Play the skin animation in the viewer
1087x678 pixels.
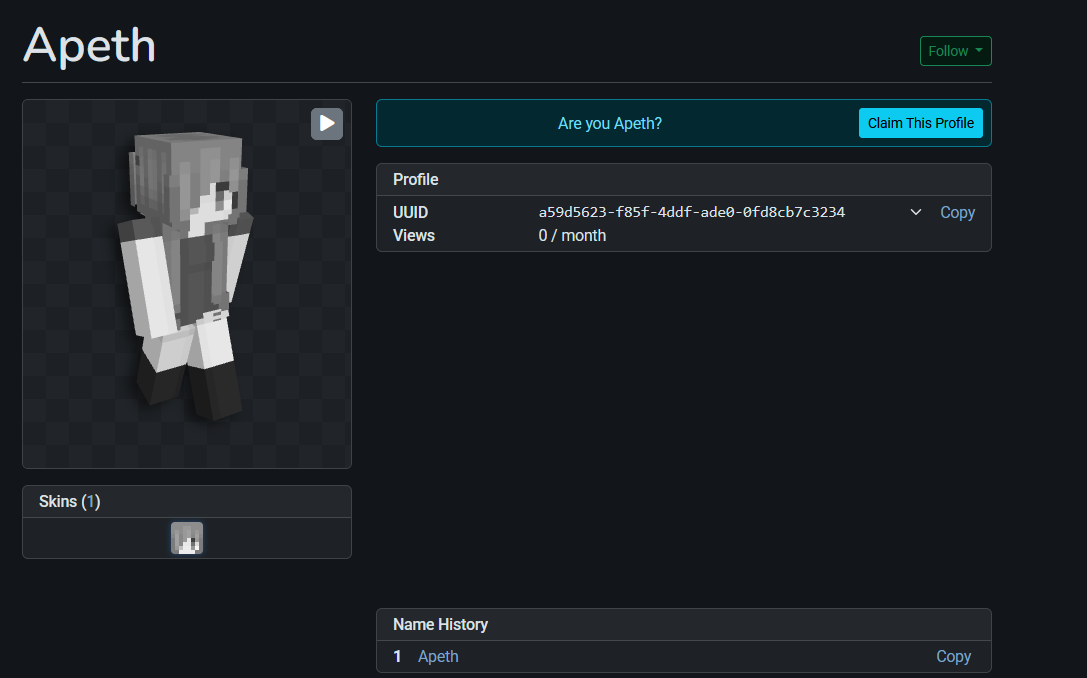pyautogui.click(x=327, y=124)
